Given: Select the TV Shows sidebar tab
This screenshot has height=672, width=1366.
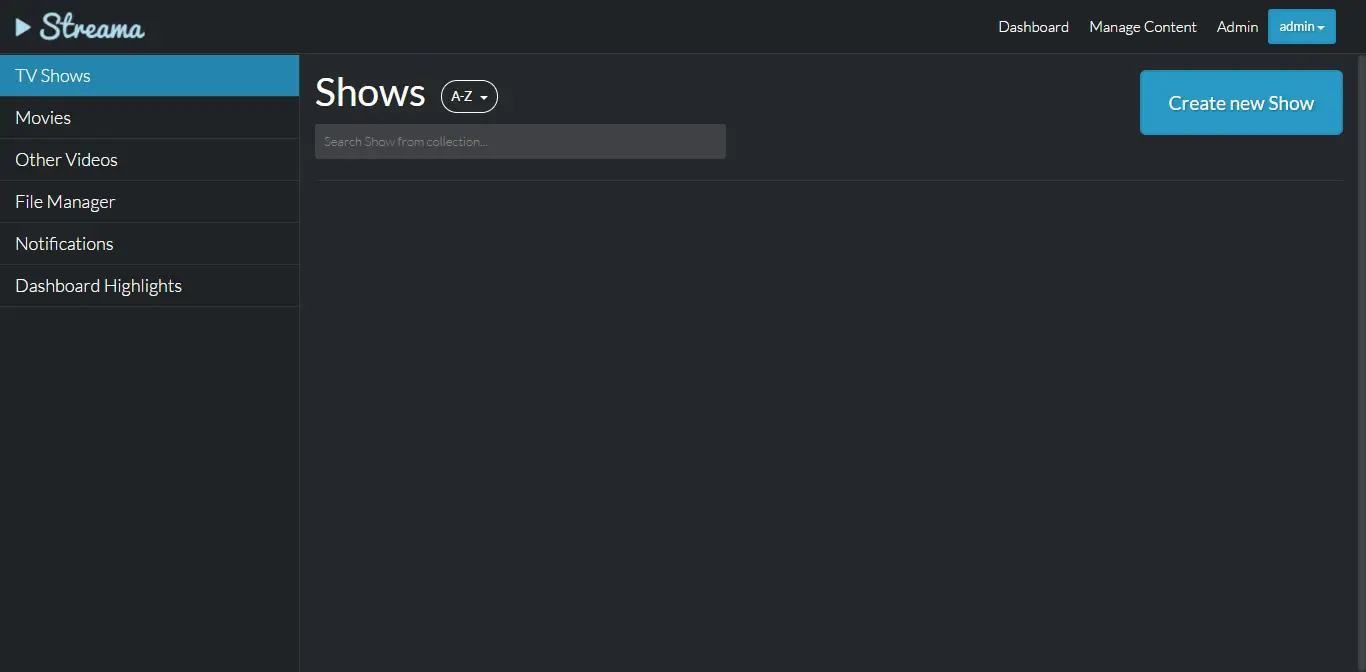Looking at the screenshot, I should 149,76.
